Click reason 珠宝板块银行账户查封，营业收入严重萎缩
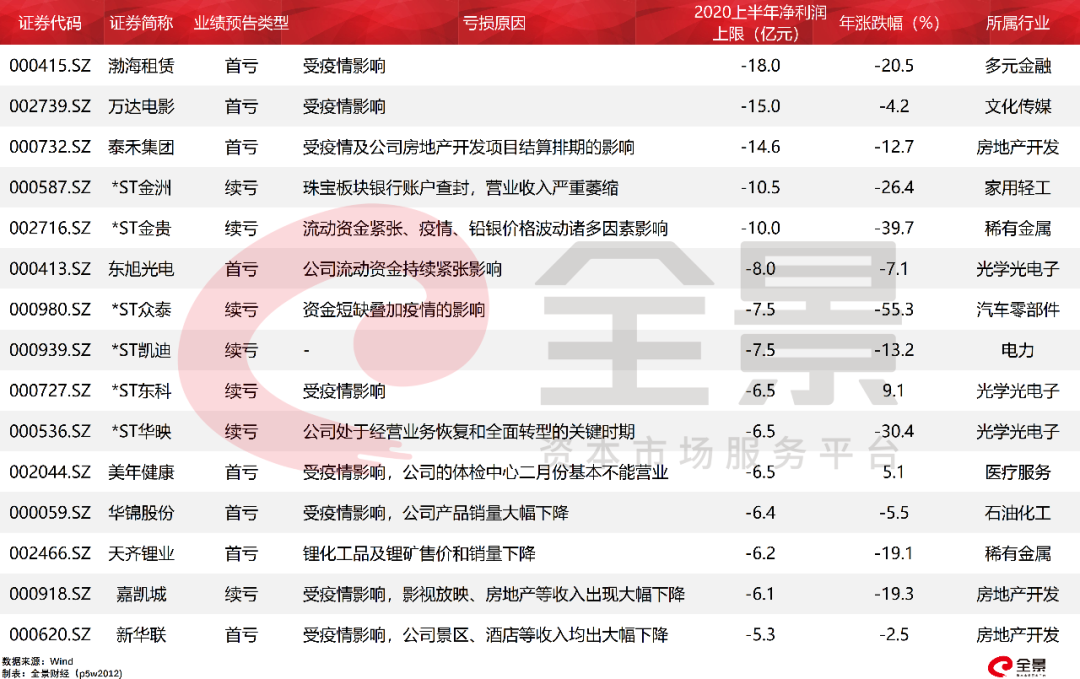The width and height of the screenshot is (1080, 679). 461,188
